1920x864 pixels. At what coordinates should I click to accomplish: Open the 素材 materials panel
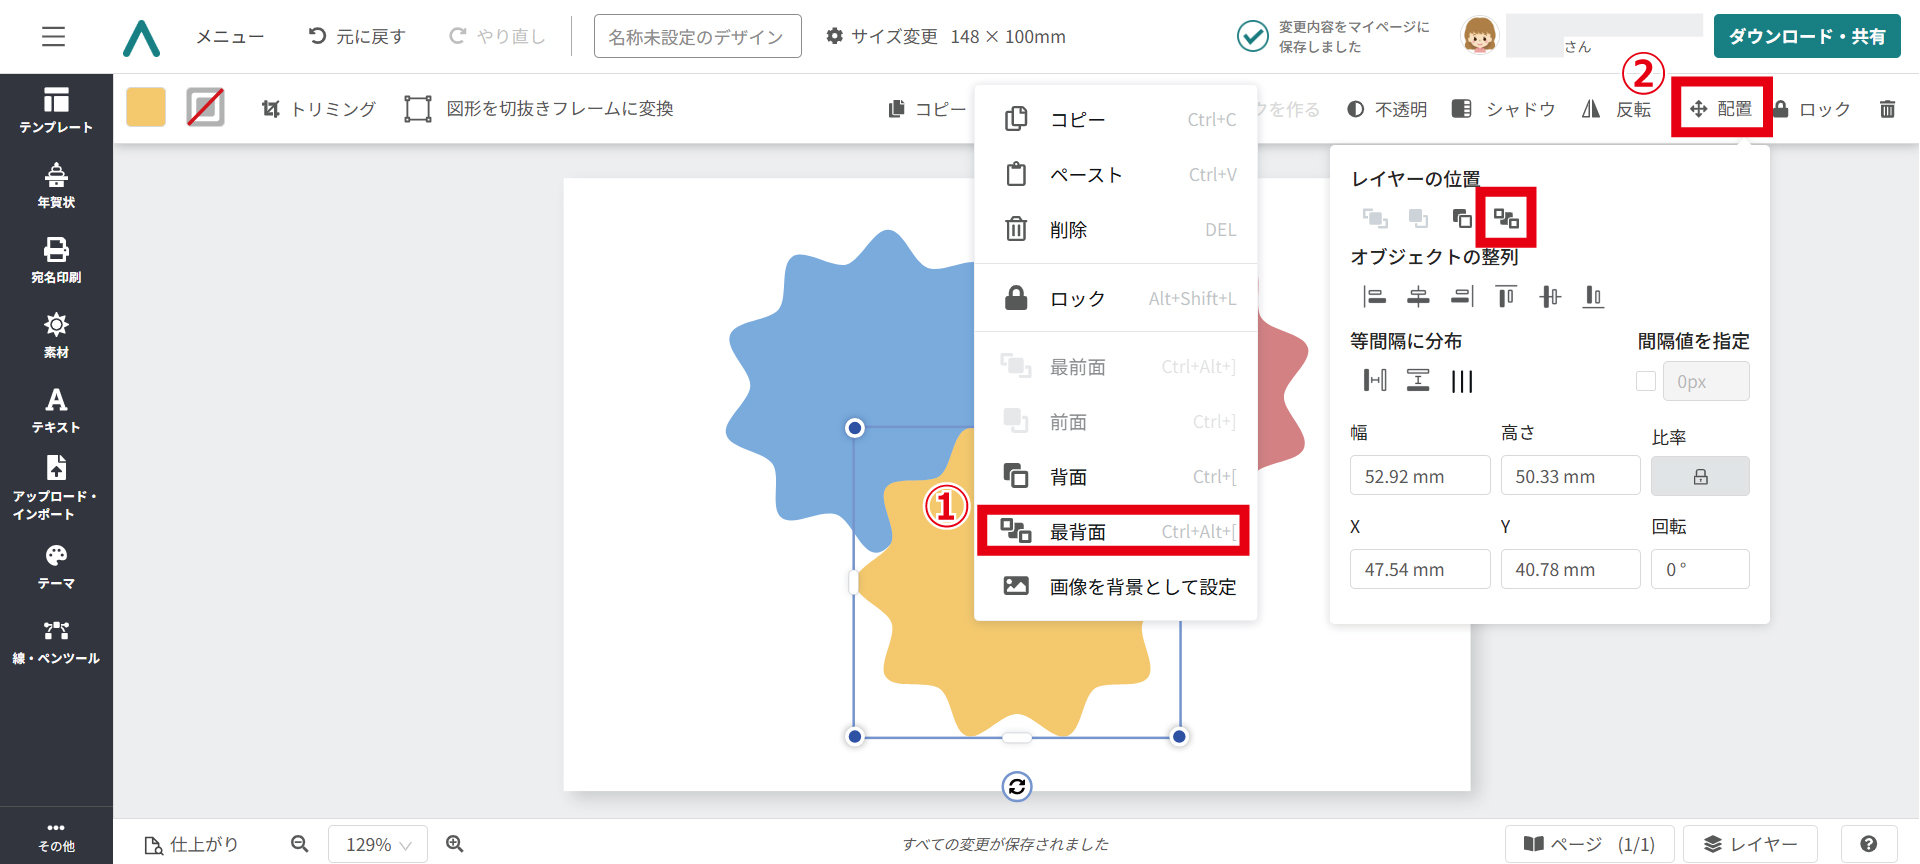[56, 335]
